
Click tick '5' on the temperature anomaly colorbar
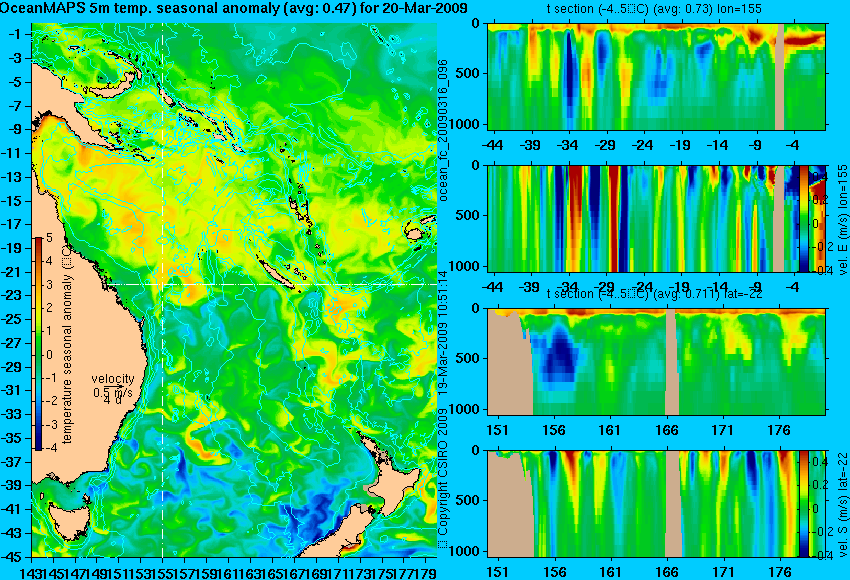tap(49, 238)
